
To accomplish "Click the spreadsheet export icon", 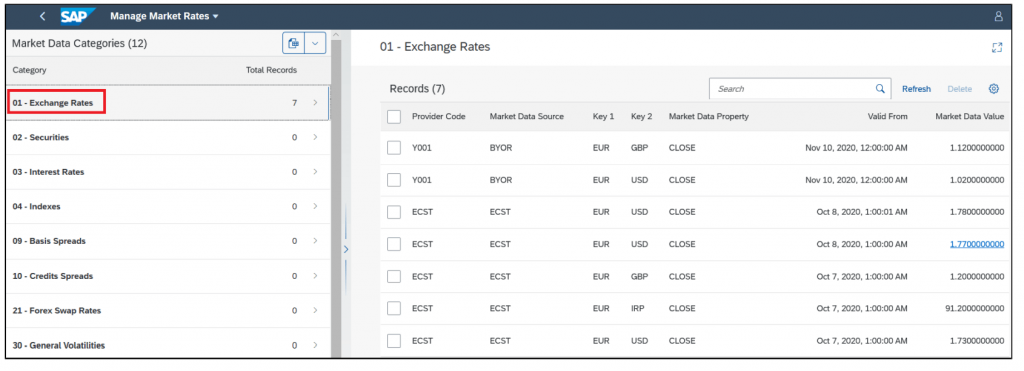I will pyautogui.click(x=294, y=43).
